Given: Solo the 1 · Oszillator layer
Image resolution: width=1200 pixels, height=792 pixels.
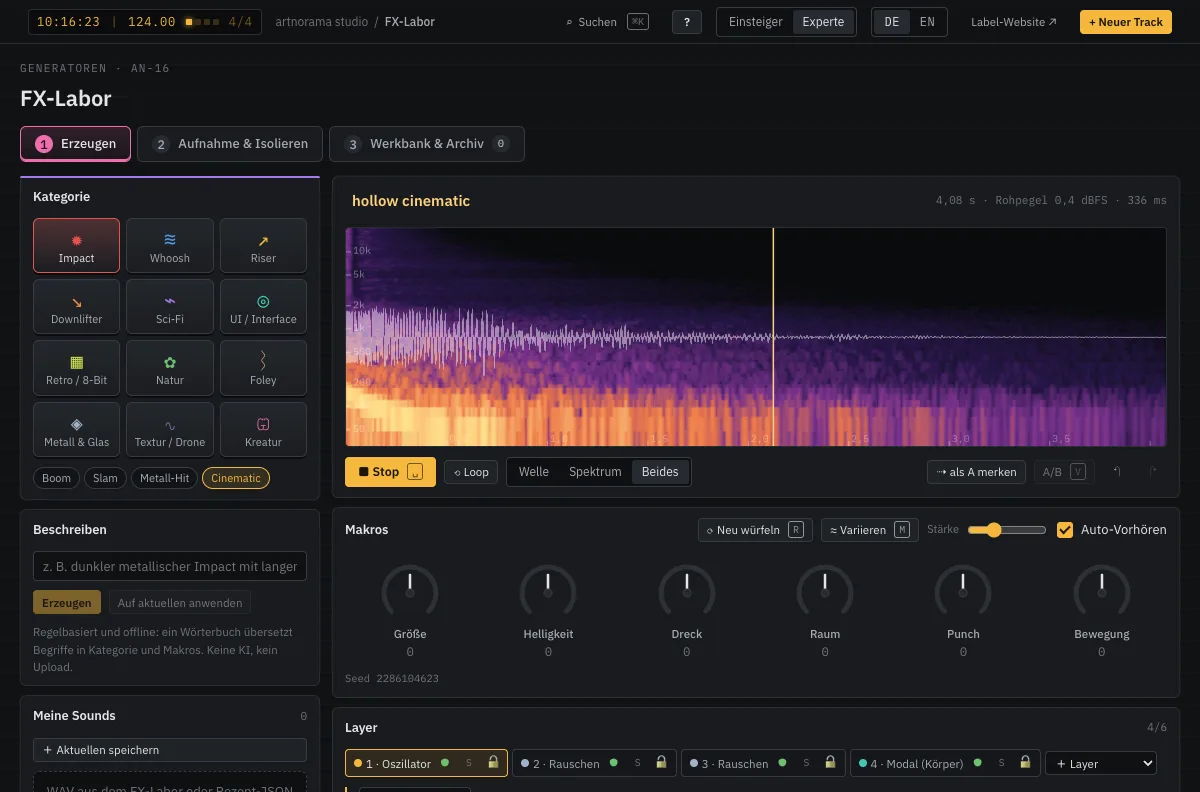Looking at the screenshot, I should (x=468, y=763).
